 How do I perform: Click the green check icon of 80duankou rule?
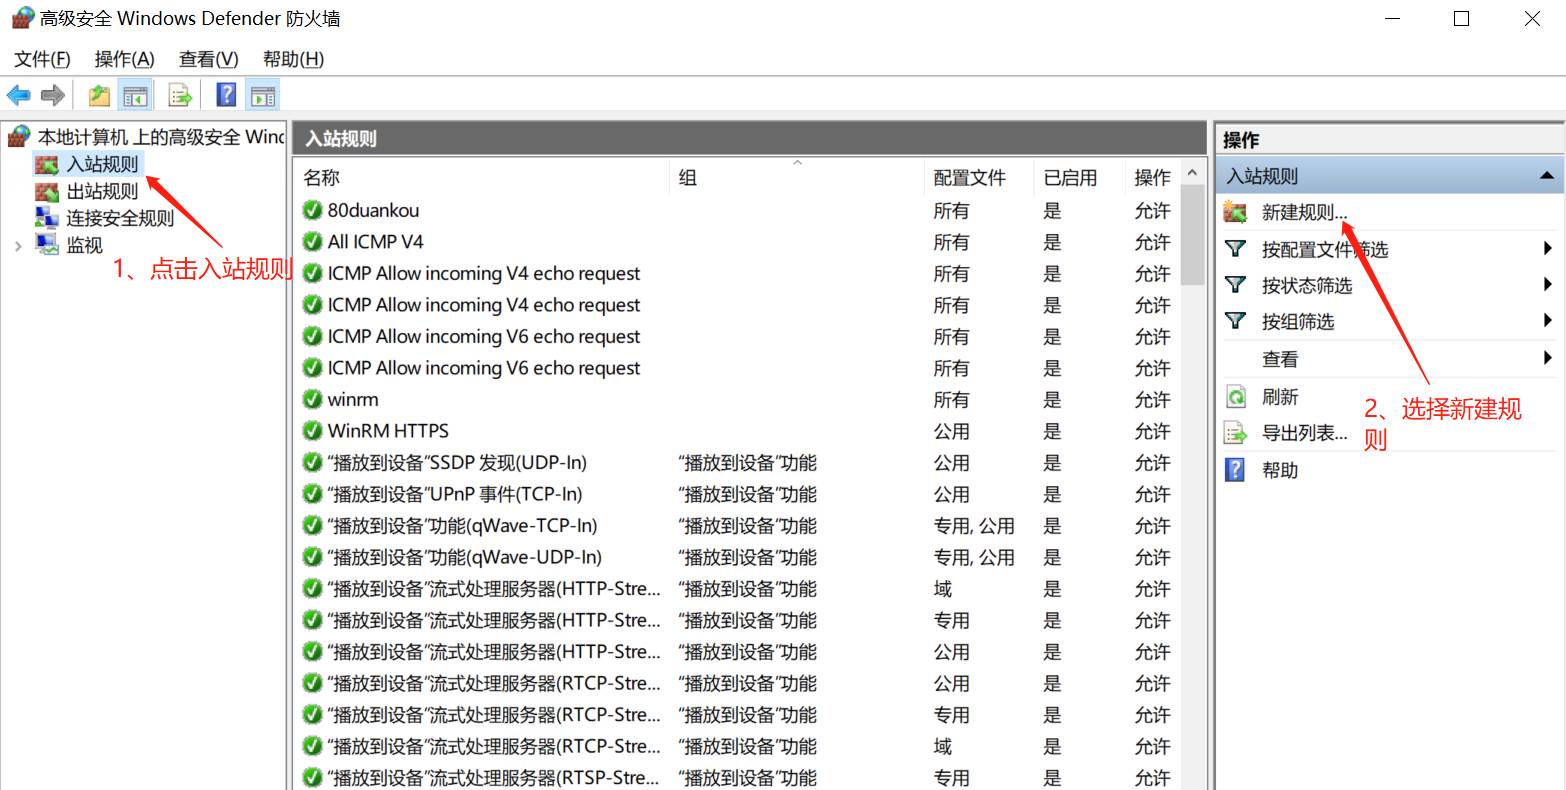coord(312,210)
